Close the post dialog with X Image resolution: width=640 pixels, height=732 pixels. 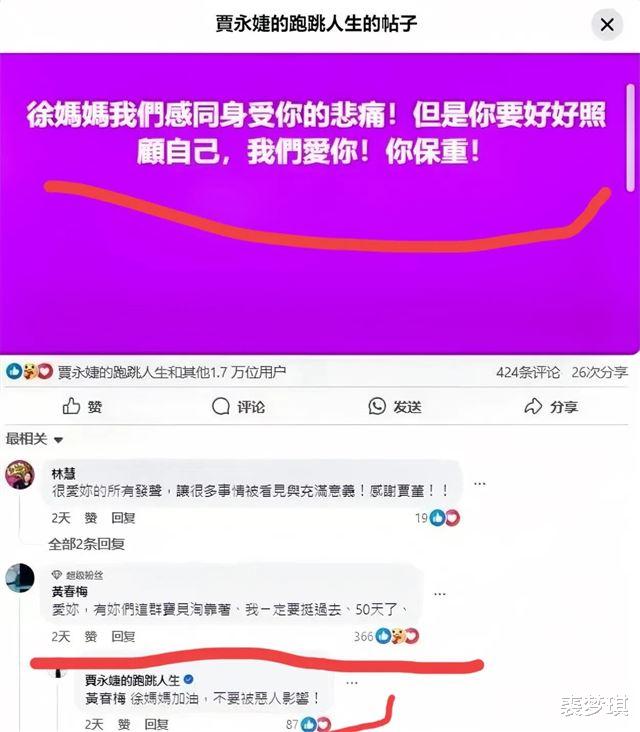[x=607, y=24]
